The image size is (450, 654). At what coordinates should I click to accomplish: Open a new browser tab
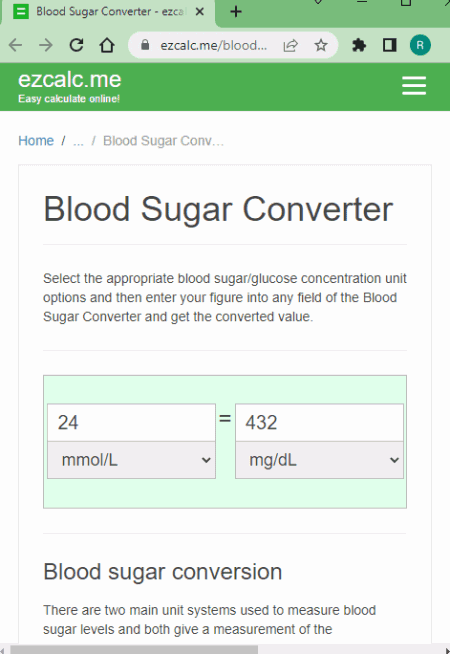(236, 12)
